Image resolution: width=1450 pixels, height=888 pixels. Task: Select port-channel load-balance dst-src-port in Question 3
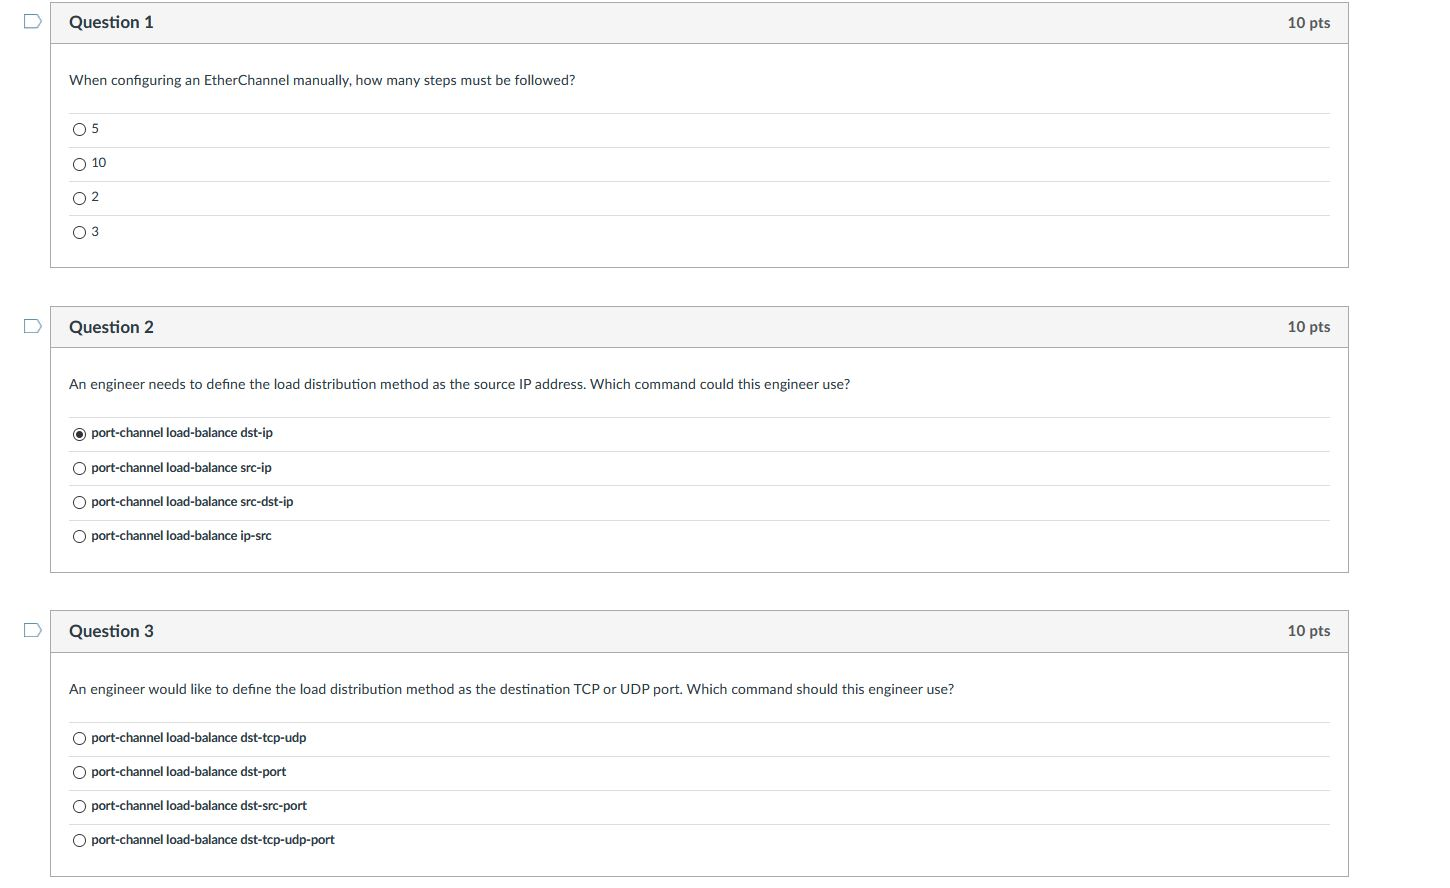click(80, 806)
